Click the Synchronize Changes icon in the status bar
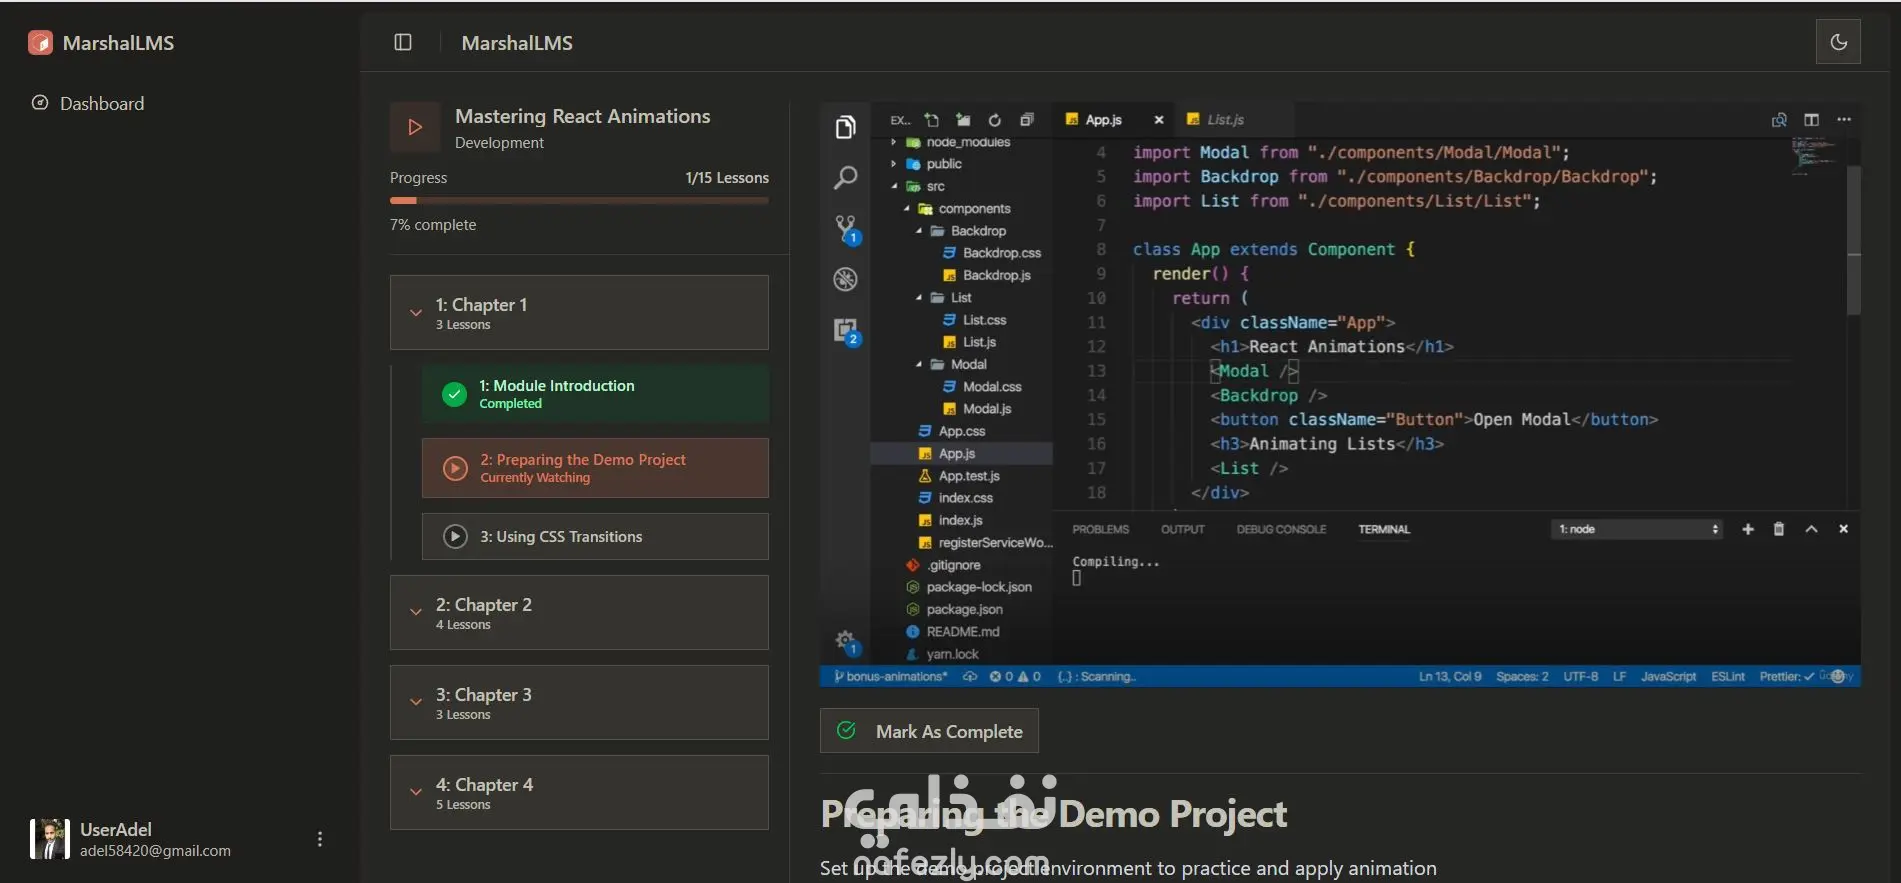 click(970, 677)
